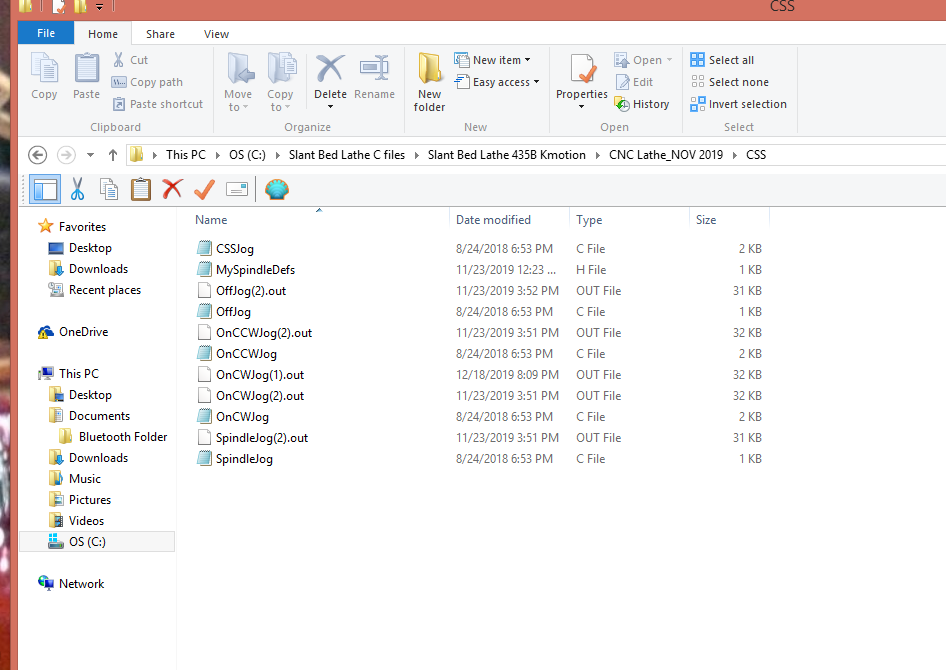
Task: Click the orange checkmark properties toolbar icon
Action: [204, 189]
